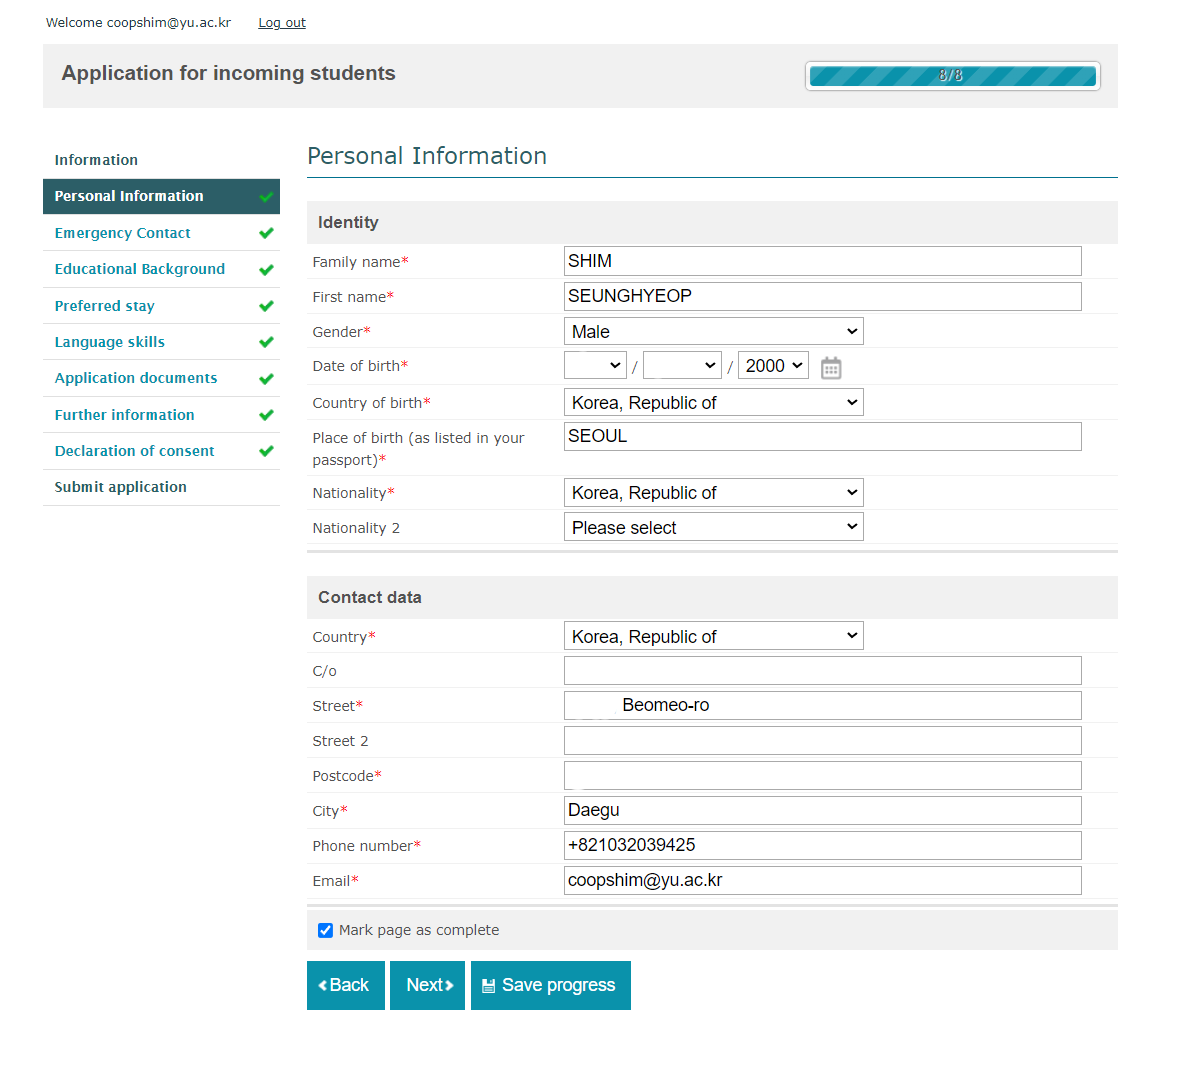The height and width of the screenshot is (1071, 1179).
Task: Go to Further information section
Action: 124,415
